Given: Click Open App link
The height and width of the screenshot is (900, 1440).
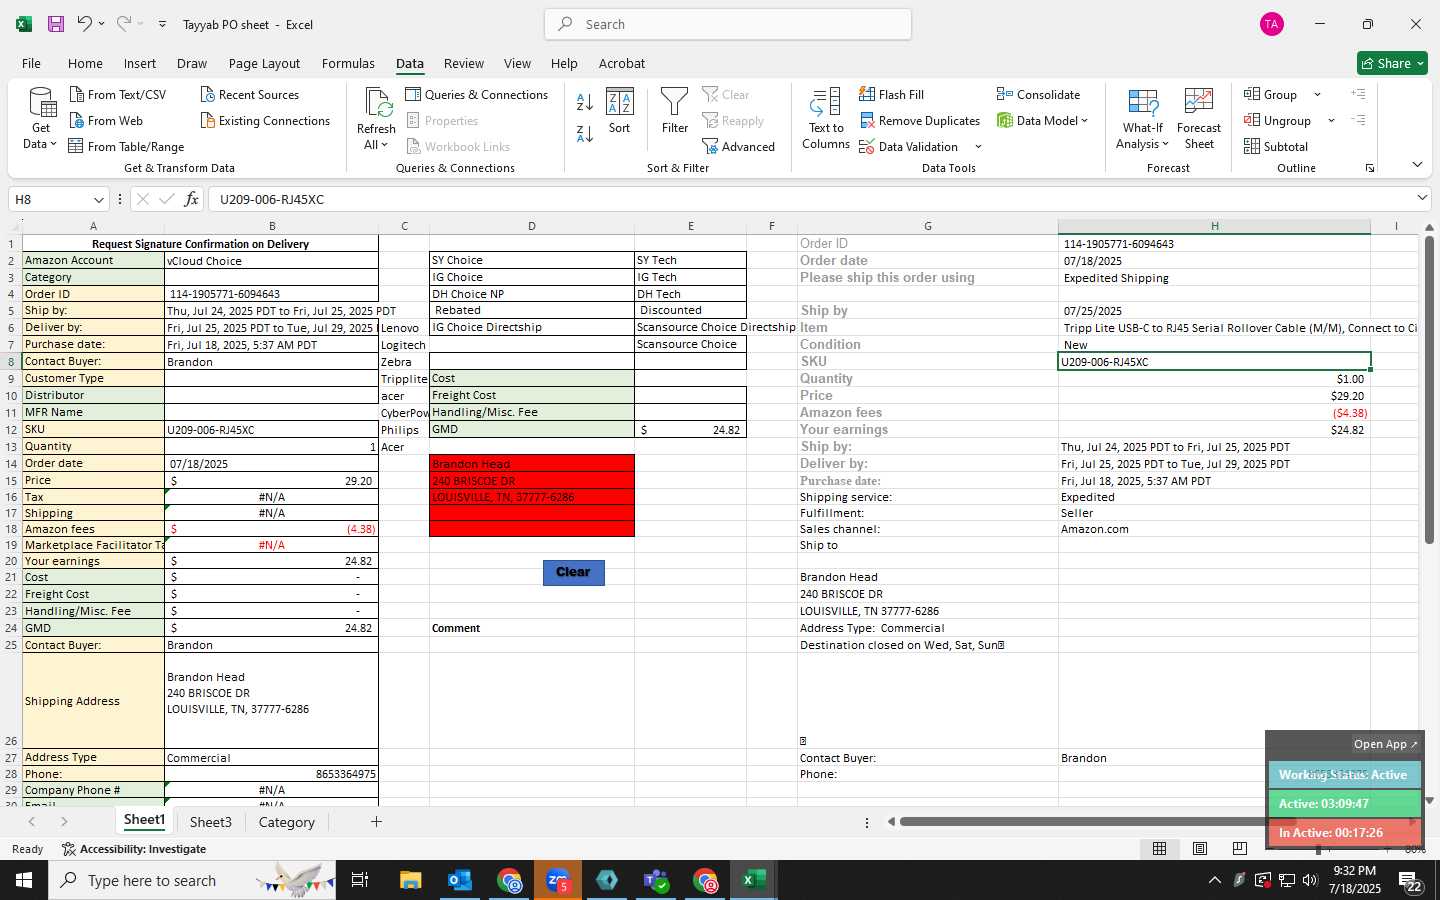Looking at the screenshot, I should click(x=1385, y=744).
